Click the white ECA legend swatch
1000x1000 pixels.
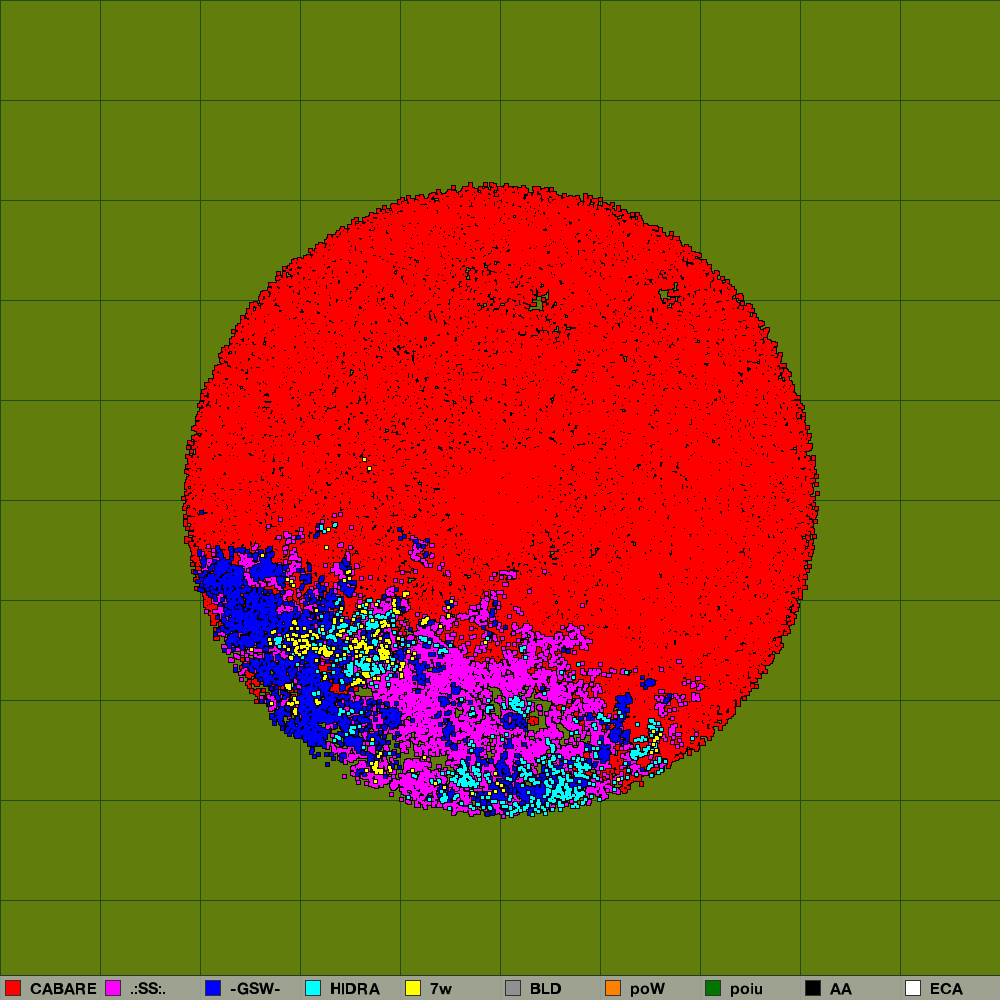click(913, 988)
